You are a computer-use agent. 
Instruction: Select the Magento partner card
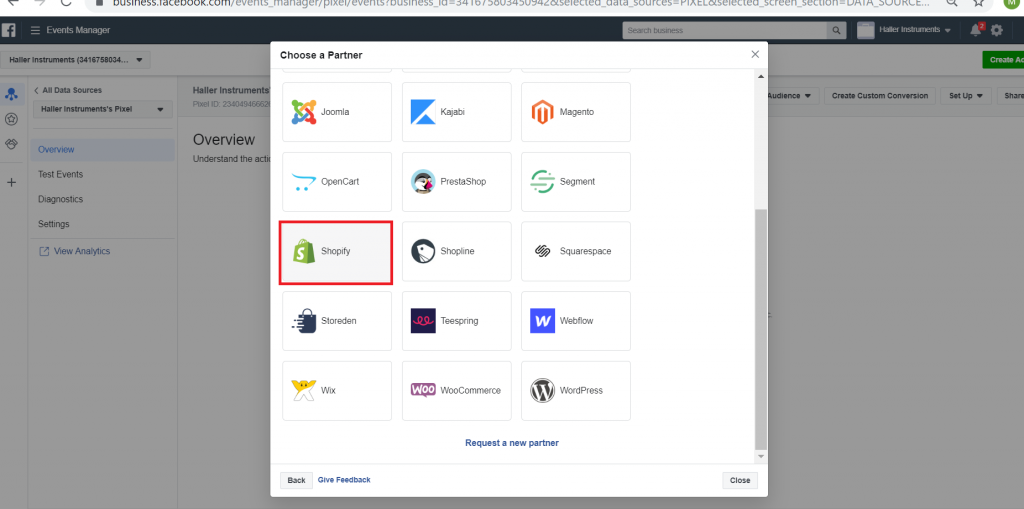(x=576, y=112)
